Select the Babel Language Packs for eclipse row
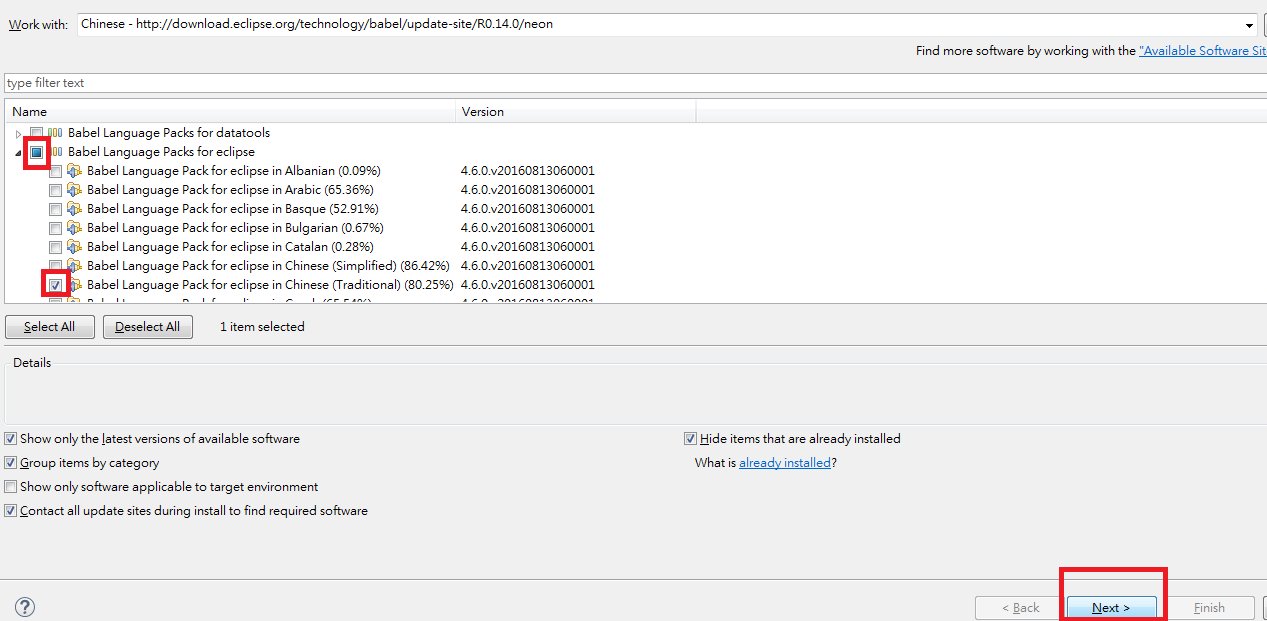This screenshot has height=621, width=1267. pyautogui.click(x=161, y=152)
